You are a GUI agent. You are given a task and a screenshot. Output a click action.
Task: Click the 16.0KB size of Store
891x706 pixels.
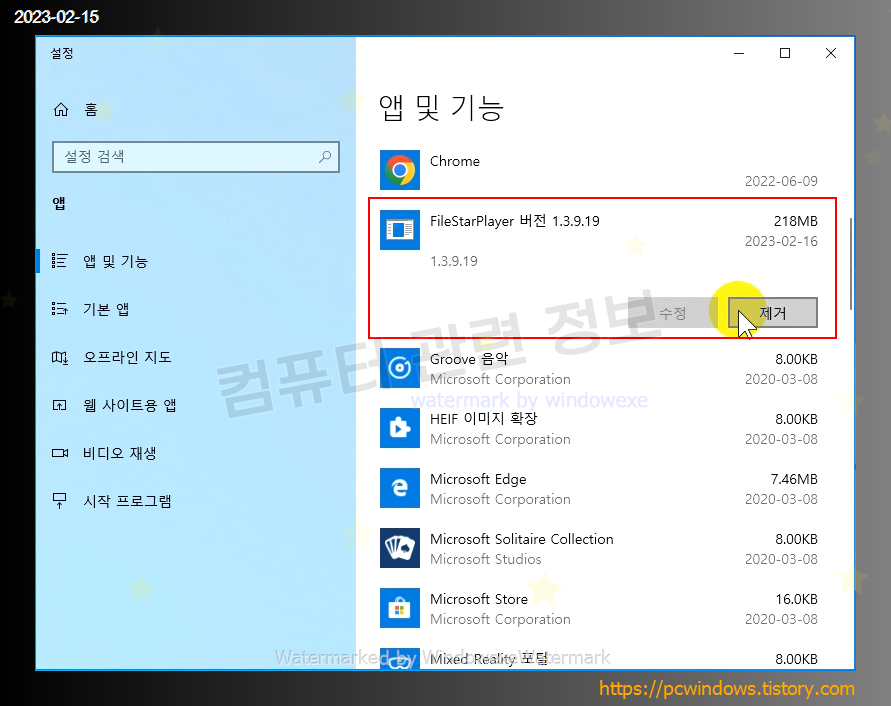[x=797, y=599]
